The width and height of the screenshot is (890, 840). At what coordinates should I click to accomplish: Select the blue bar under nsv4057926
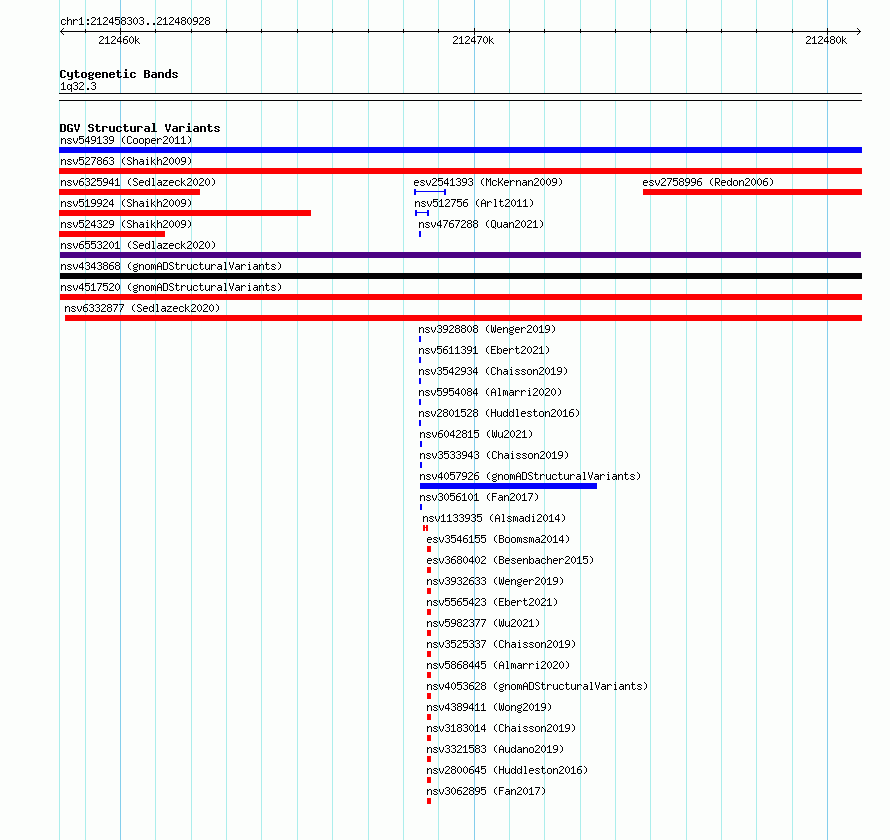508,486
